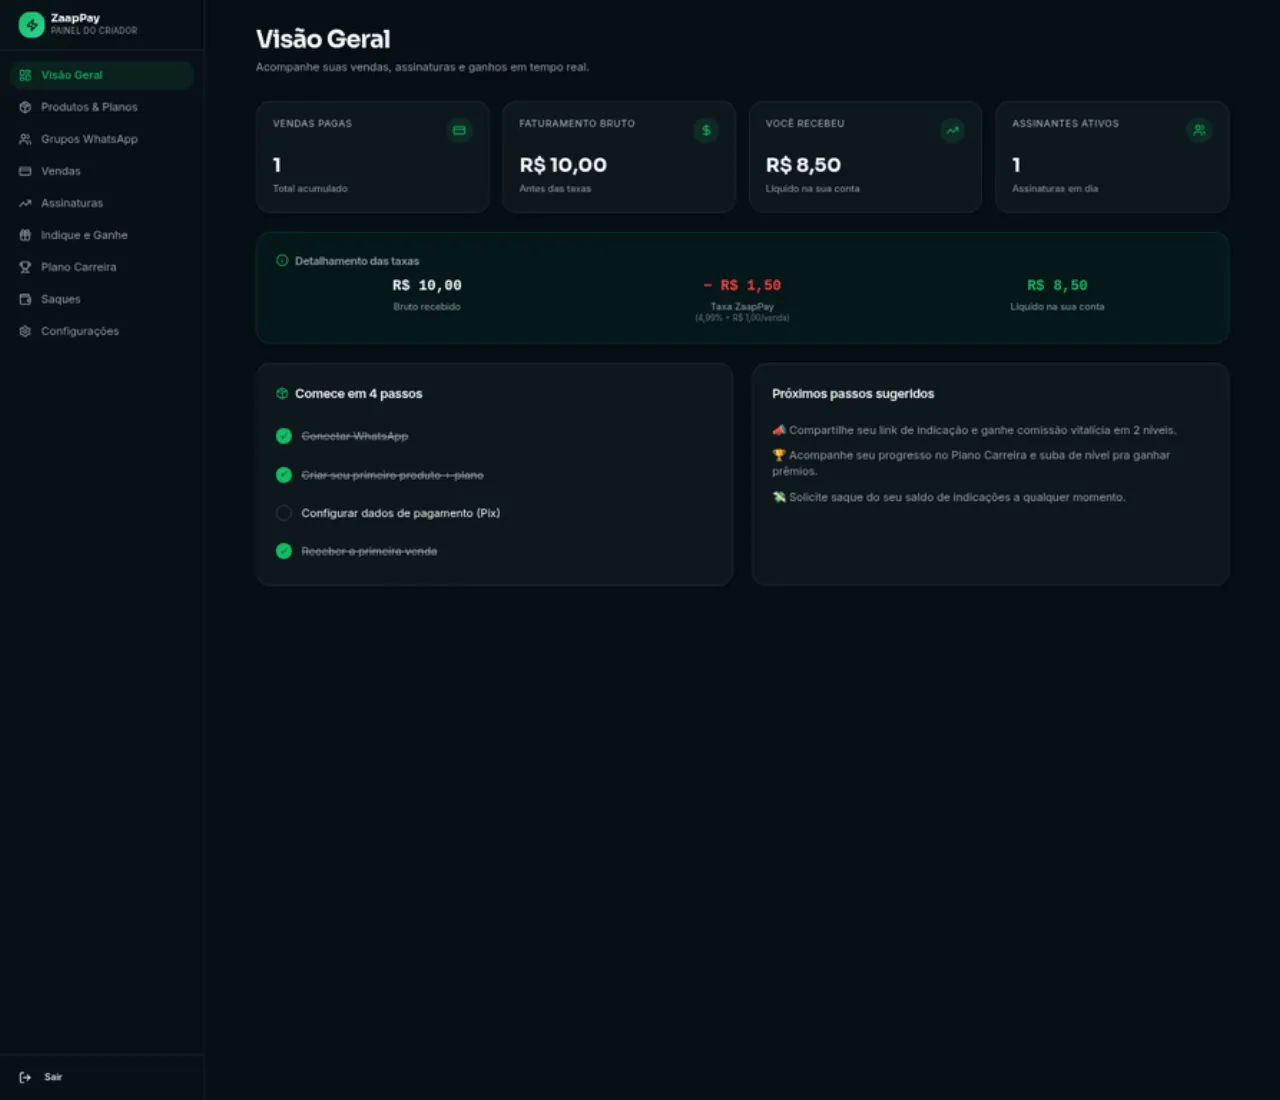Click the green R$ 8,50 breakdown value
The height and width of the screenshot is (1100, 1280).
[x=1057, y=285]
